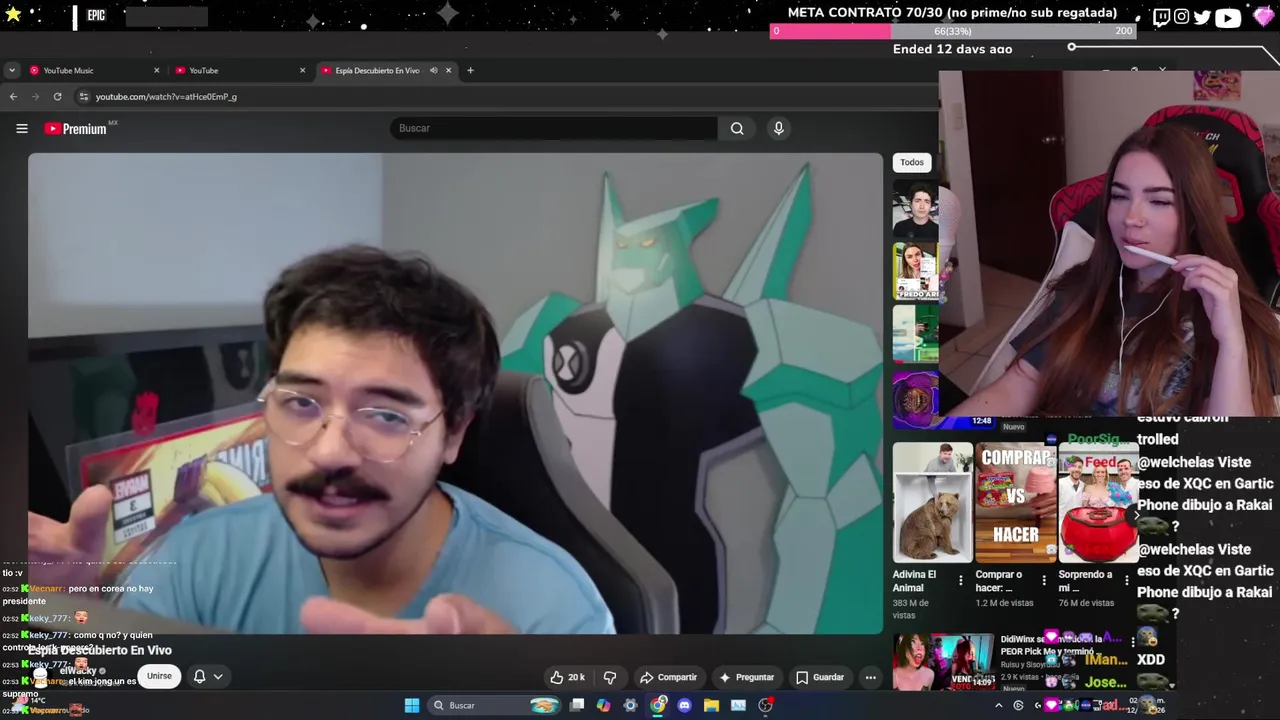Click the Instagram icon in the overlay
Image resolution: width=1280 pixels, height=720 pixels.
click(1182, 17)
